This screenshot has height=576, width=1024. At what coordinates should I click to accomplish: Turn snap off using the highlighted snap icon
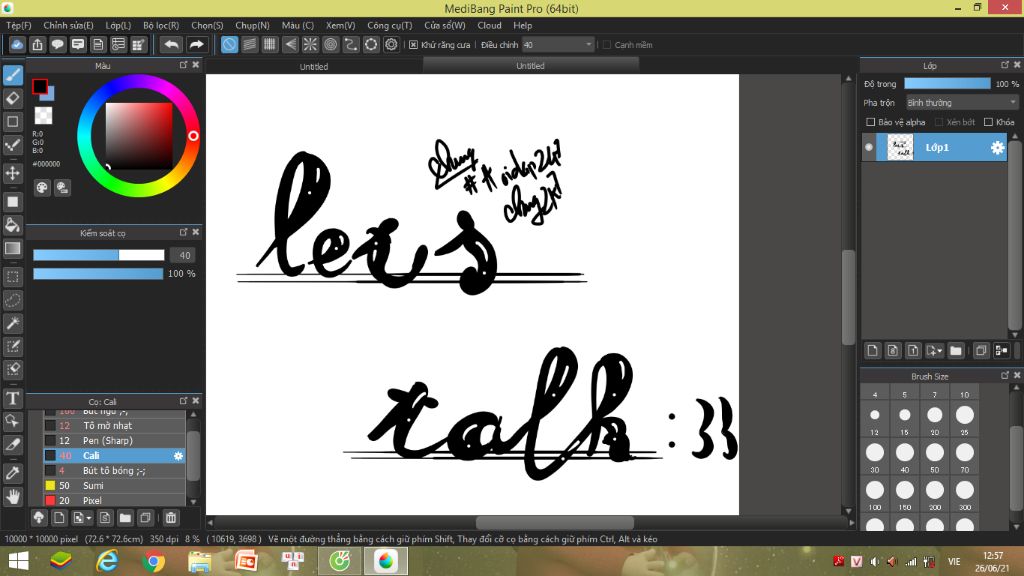pyautogui.click(x=229, y=44)
